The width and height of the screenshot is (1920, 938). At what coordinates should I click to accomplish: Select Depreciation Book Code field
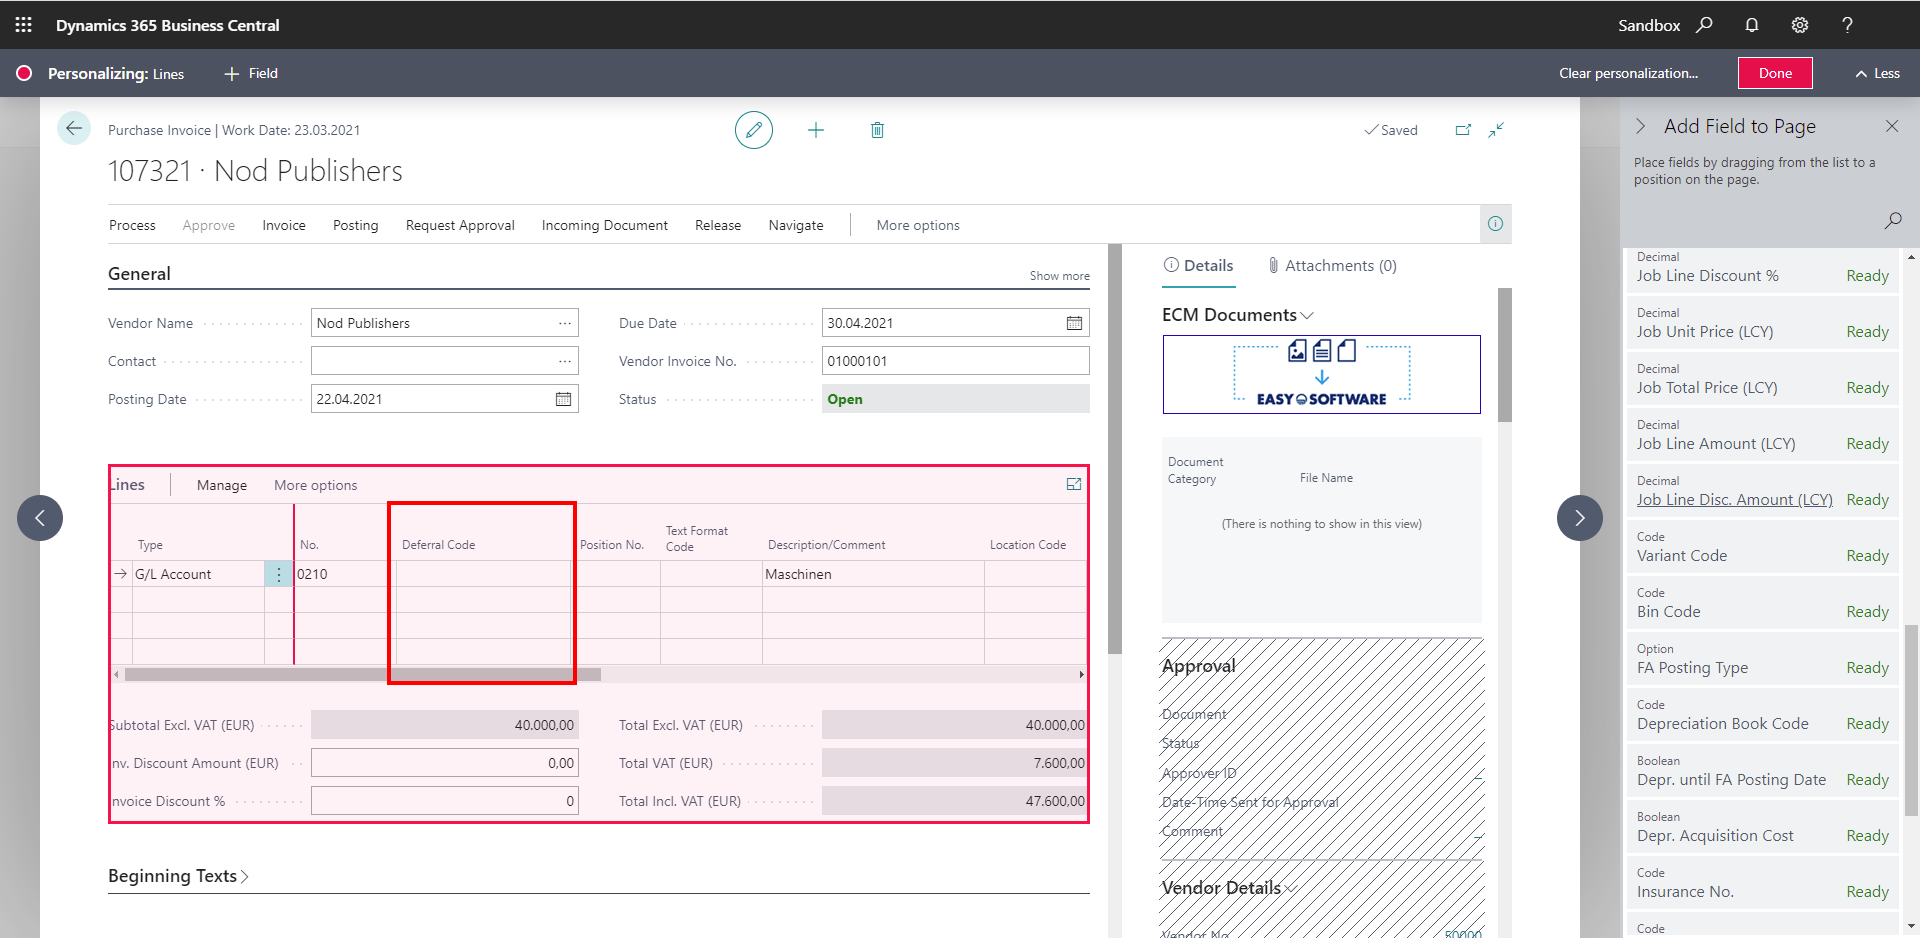click(x=1763, y=714)
